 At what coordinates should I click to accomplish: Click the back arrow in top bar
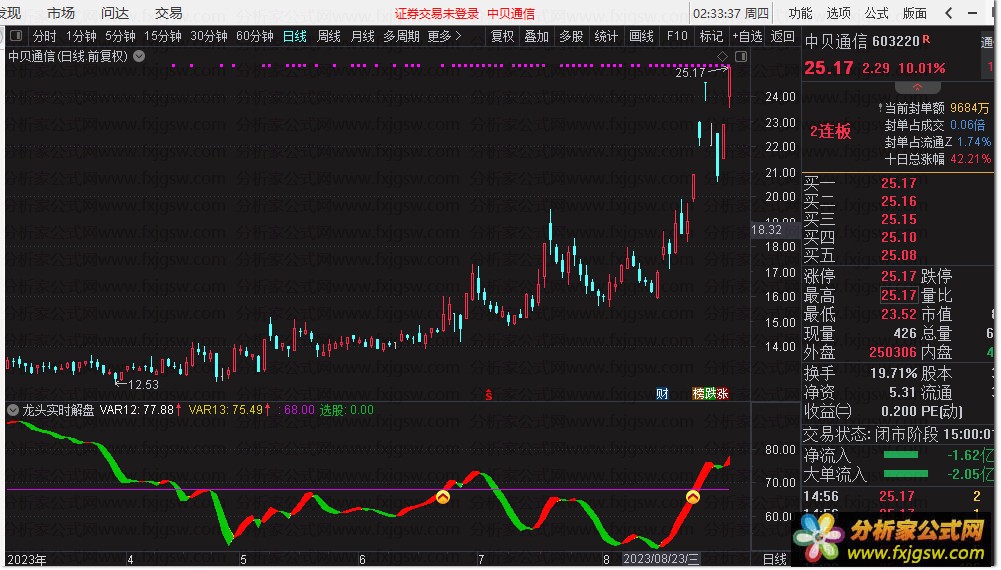click(949, 13)
